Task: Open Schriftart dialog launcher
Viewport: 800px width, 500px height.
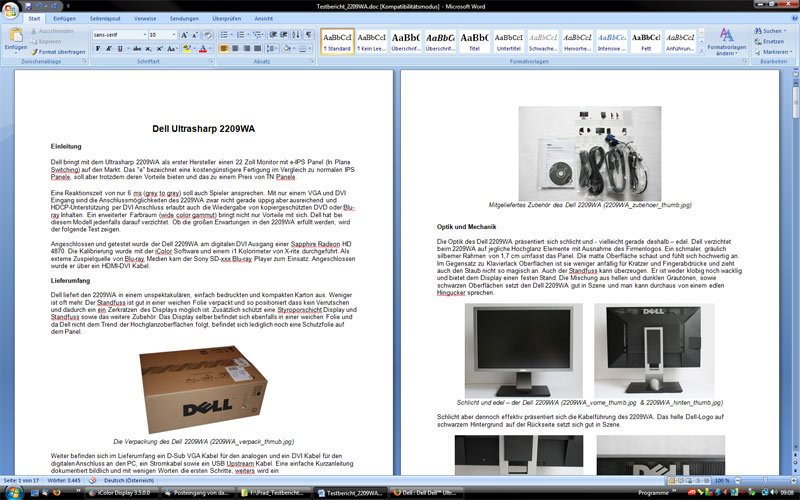Action: [x=211, y=61]
